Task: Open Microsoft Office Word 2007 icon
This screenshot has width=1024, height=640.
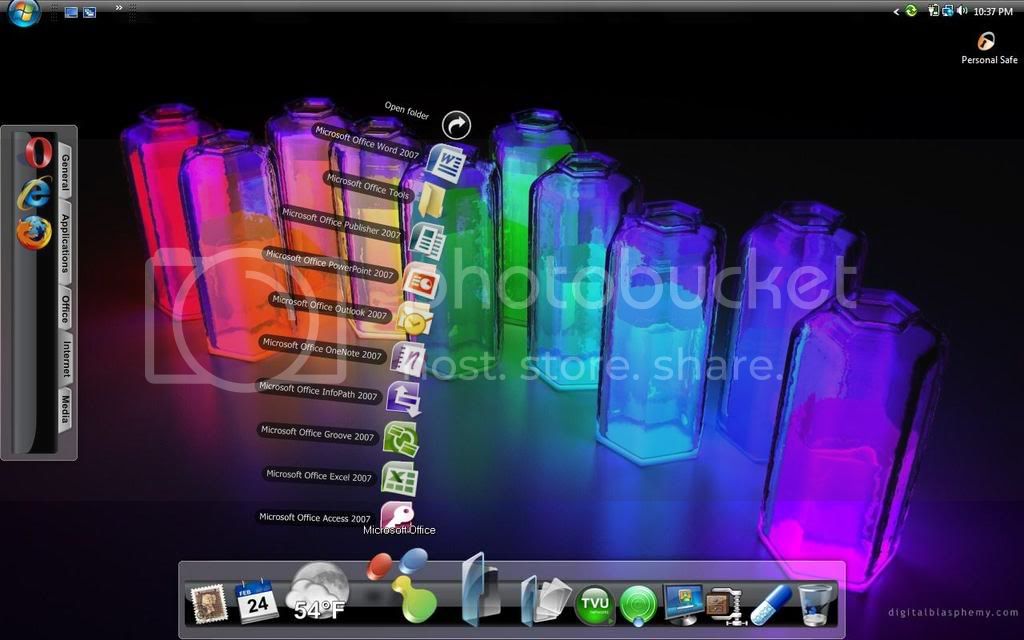Action: coord(445,163)
